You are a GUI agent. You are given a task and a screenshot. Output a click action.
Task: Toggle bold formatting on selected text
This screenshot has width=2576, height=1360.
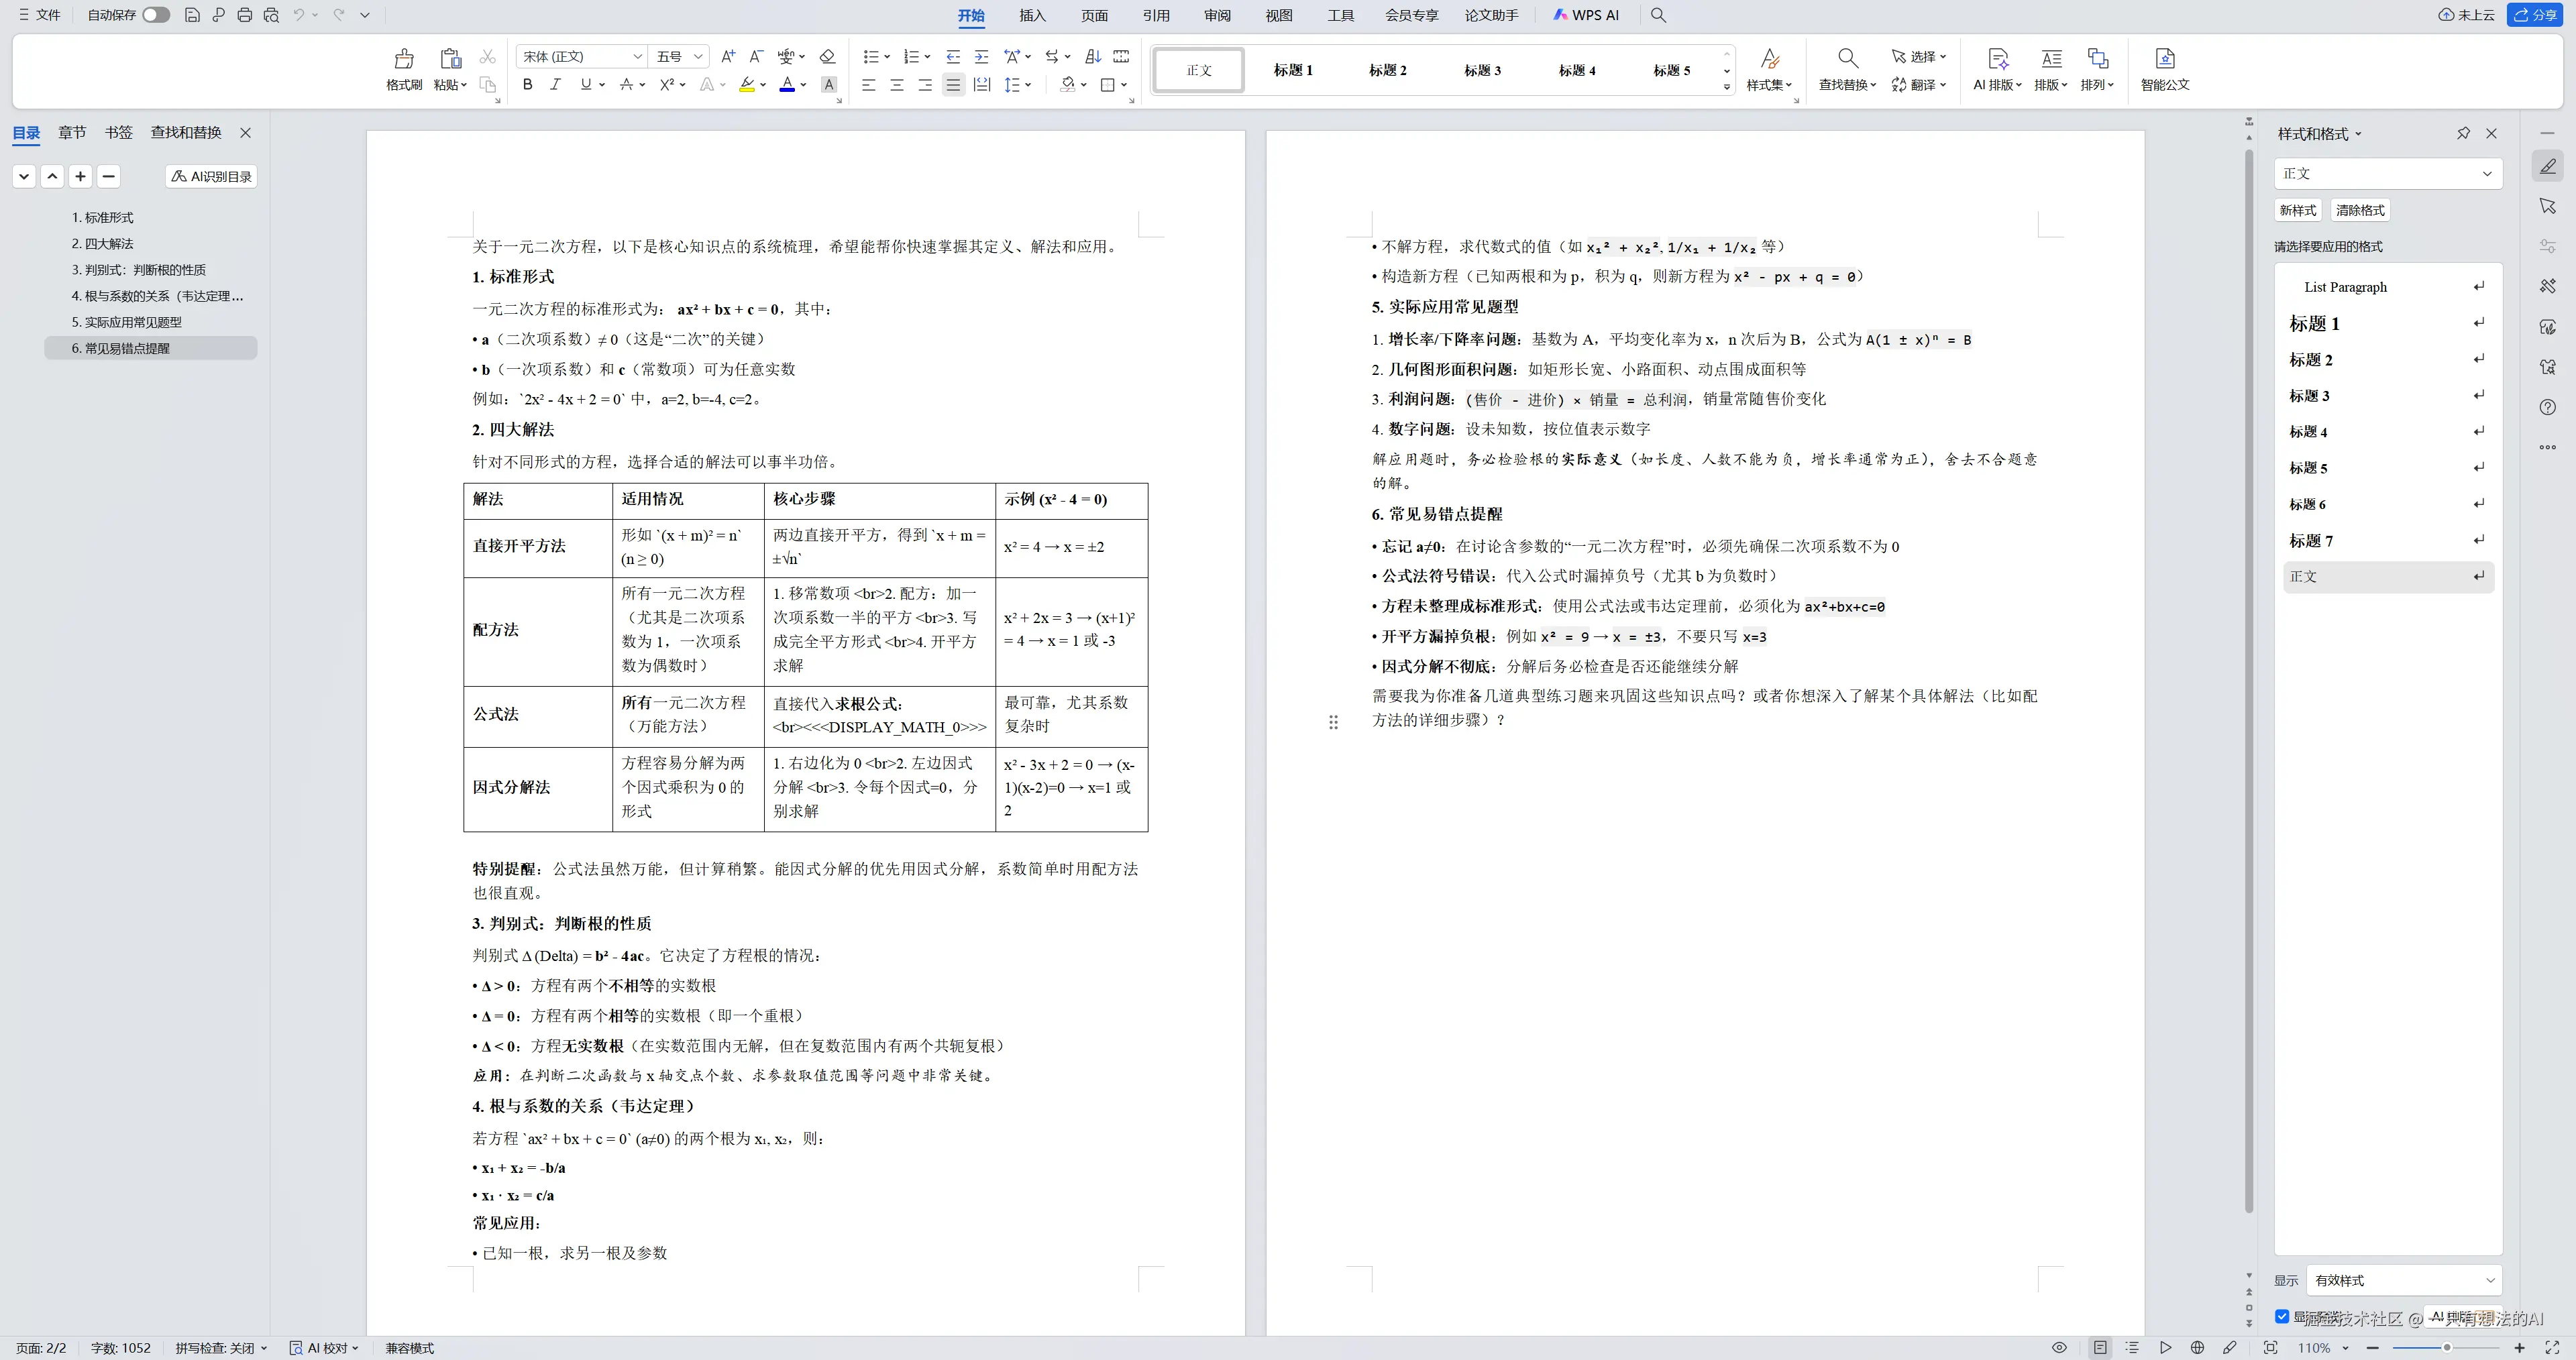tap(527, 85)
